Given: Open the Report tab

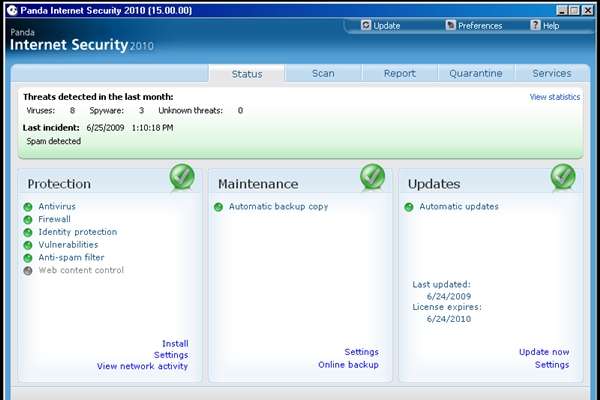Looking at the screenshot, I should tap(399, 73).
